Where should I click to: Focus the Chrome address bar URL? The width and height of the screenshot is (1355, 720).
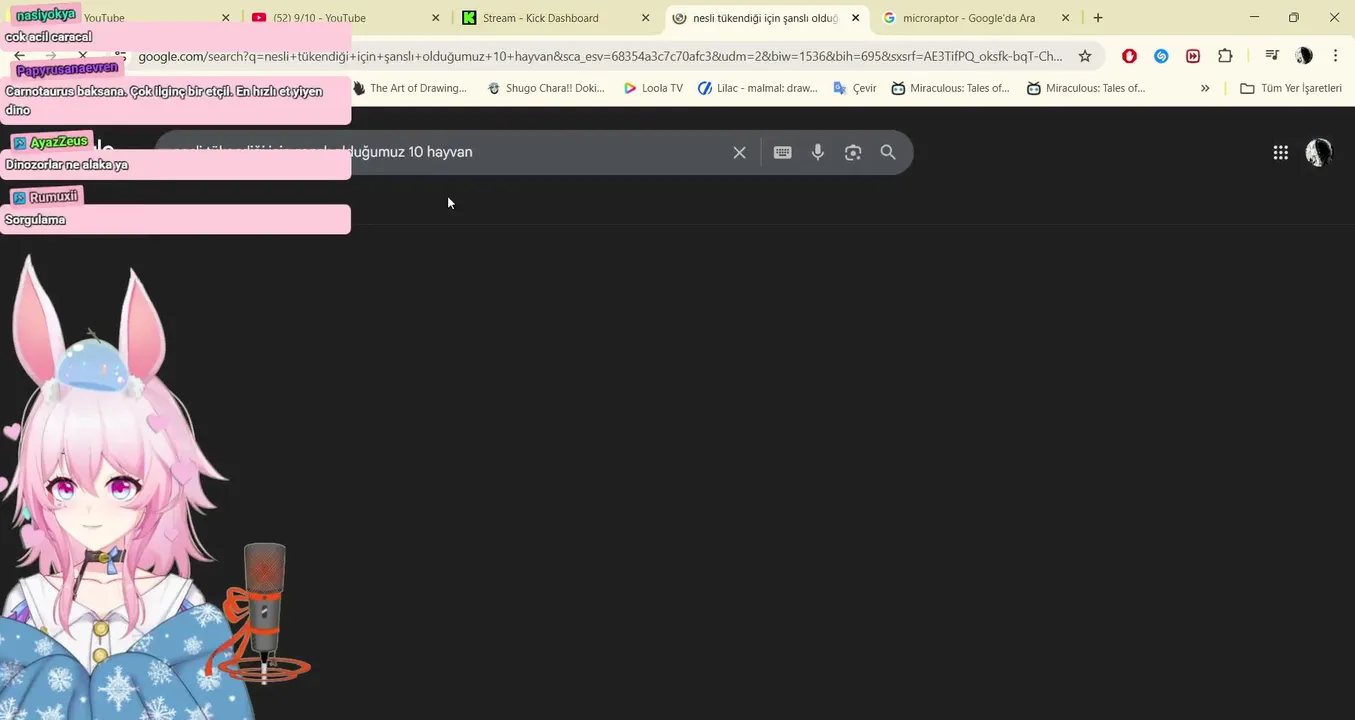click(x=600, y=56)
